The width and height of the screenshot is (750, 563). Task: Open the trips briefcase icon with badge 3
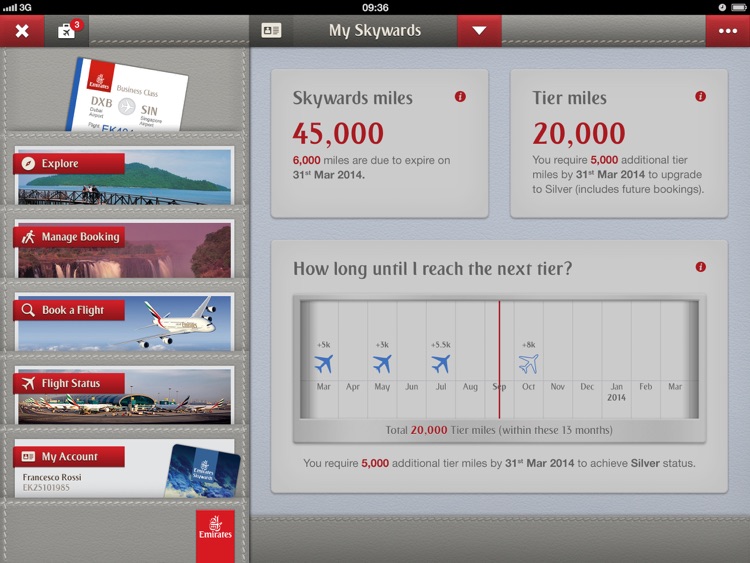(x=67, y=31)
